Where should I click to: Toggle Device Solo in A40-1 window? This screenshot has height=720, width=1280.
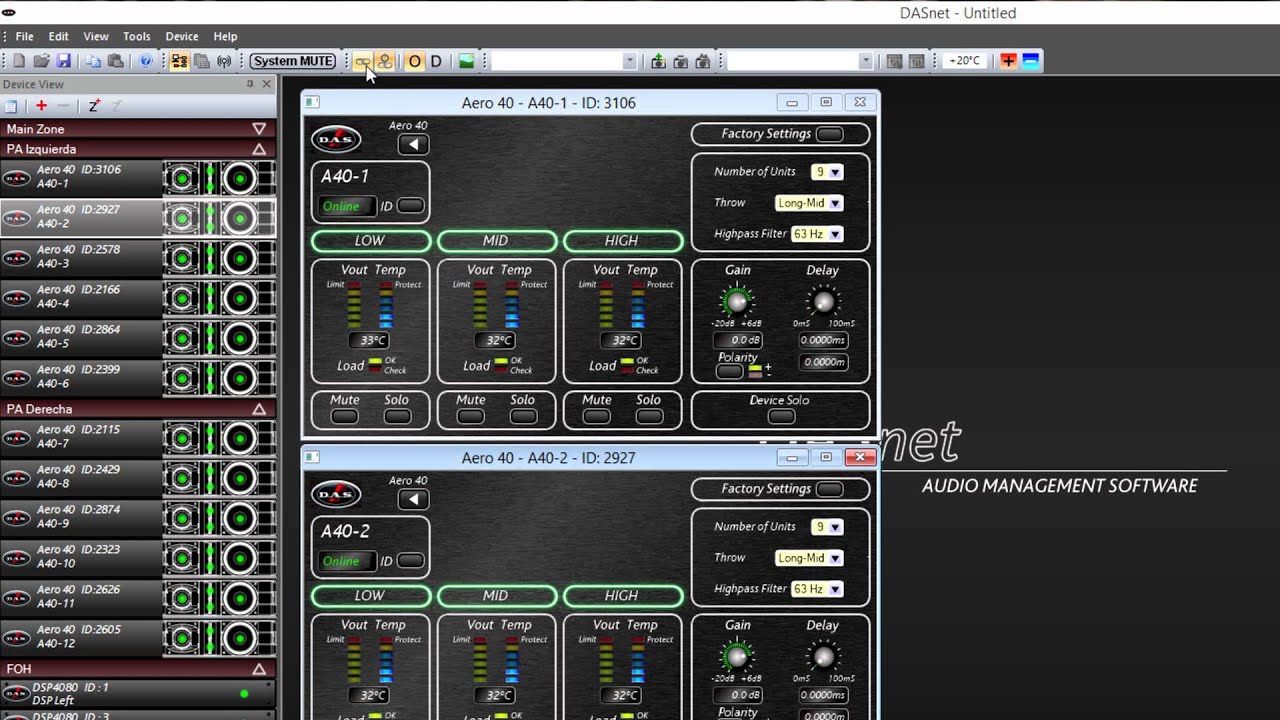pos(781,416)
